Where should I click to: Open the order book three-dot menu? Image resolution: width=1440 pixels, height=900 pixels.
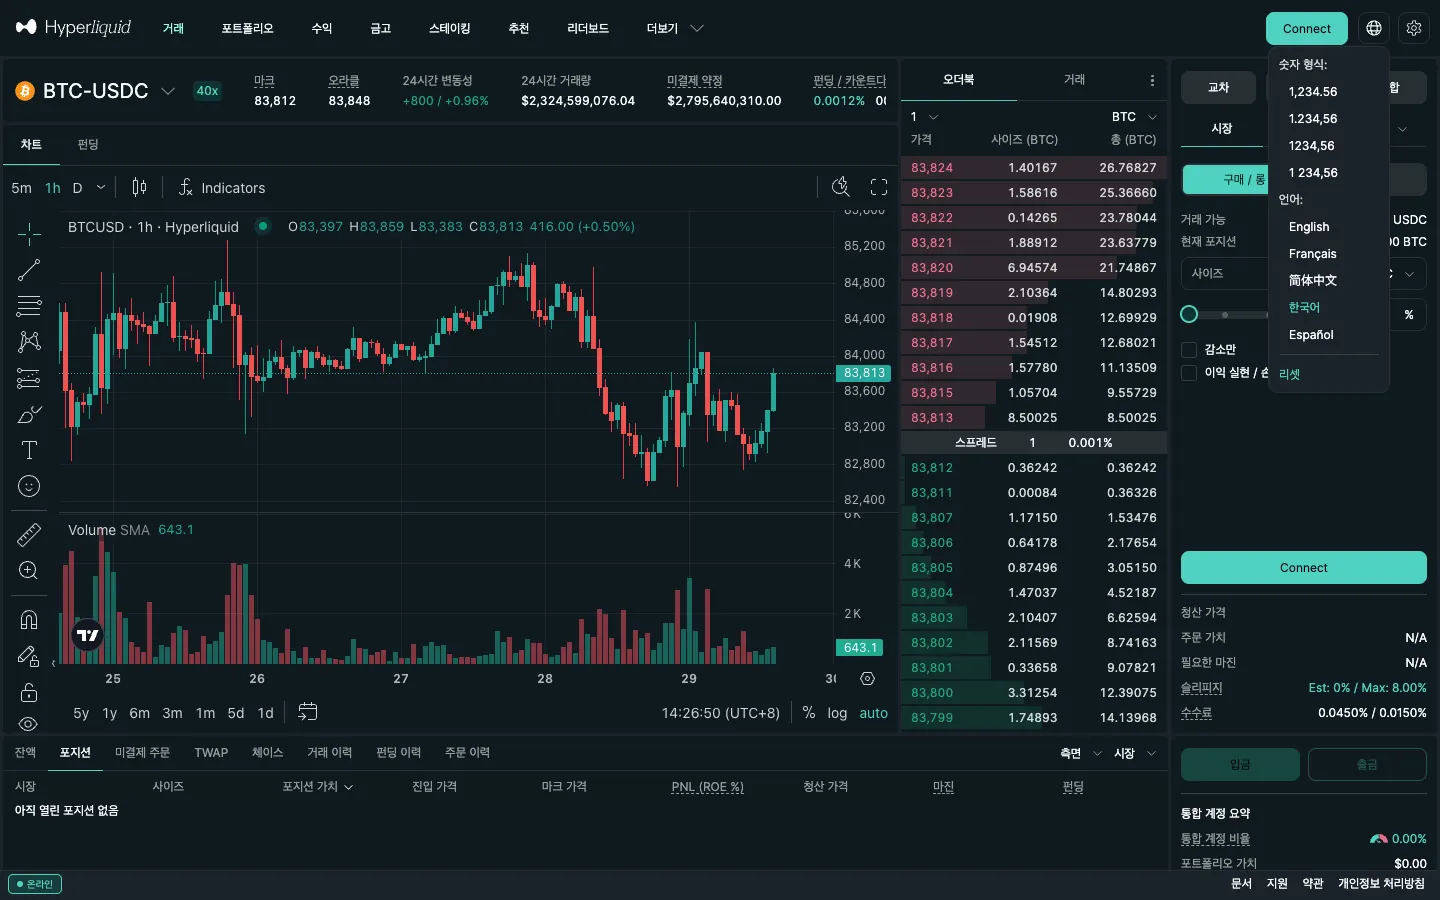point(1152,80)
